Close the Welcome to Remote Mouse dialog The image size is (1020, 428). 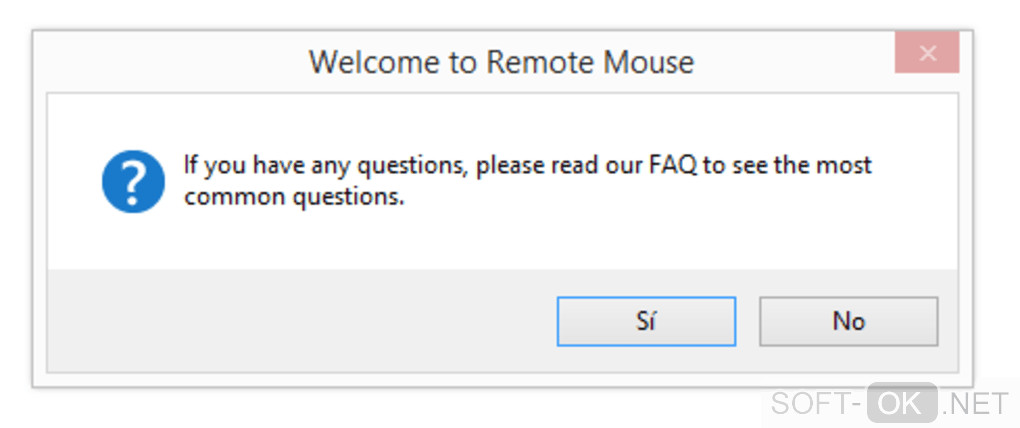tap(927, 54)
